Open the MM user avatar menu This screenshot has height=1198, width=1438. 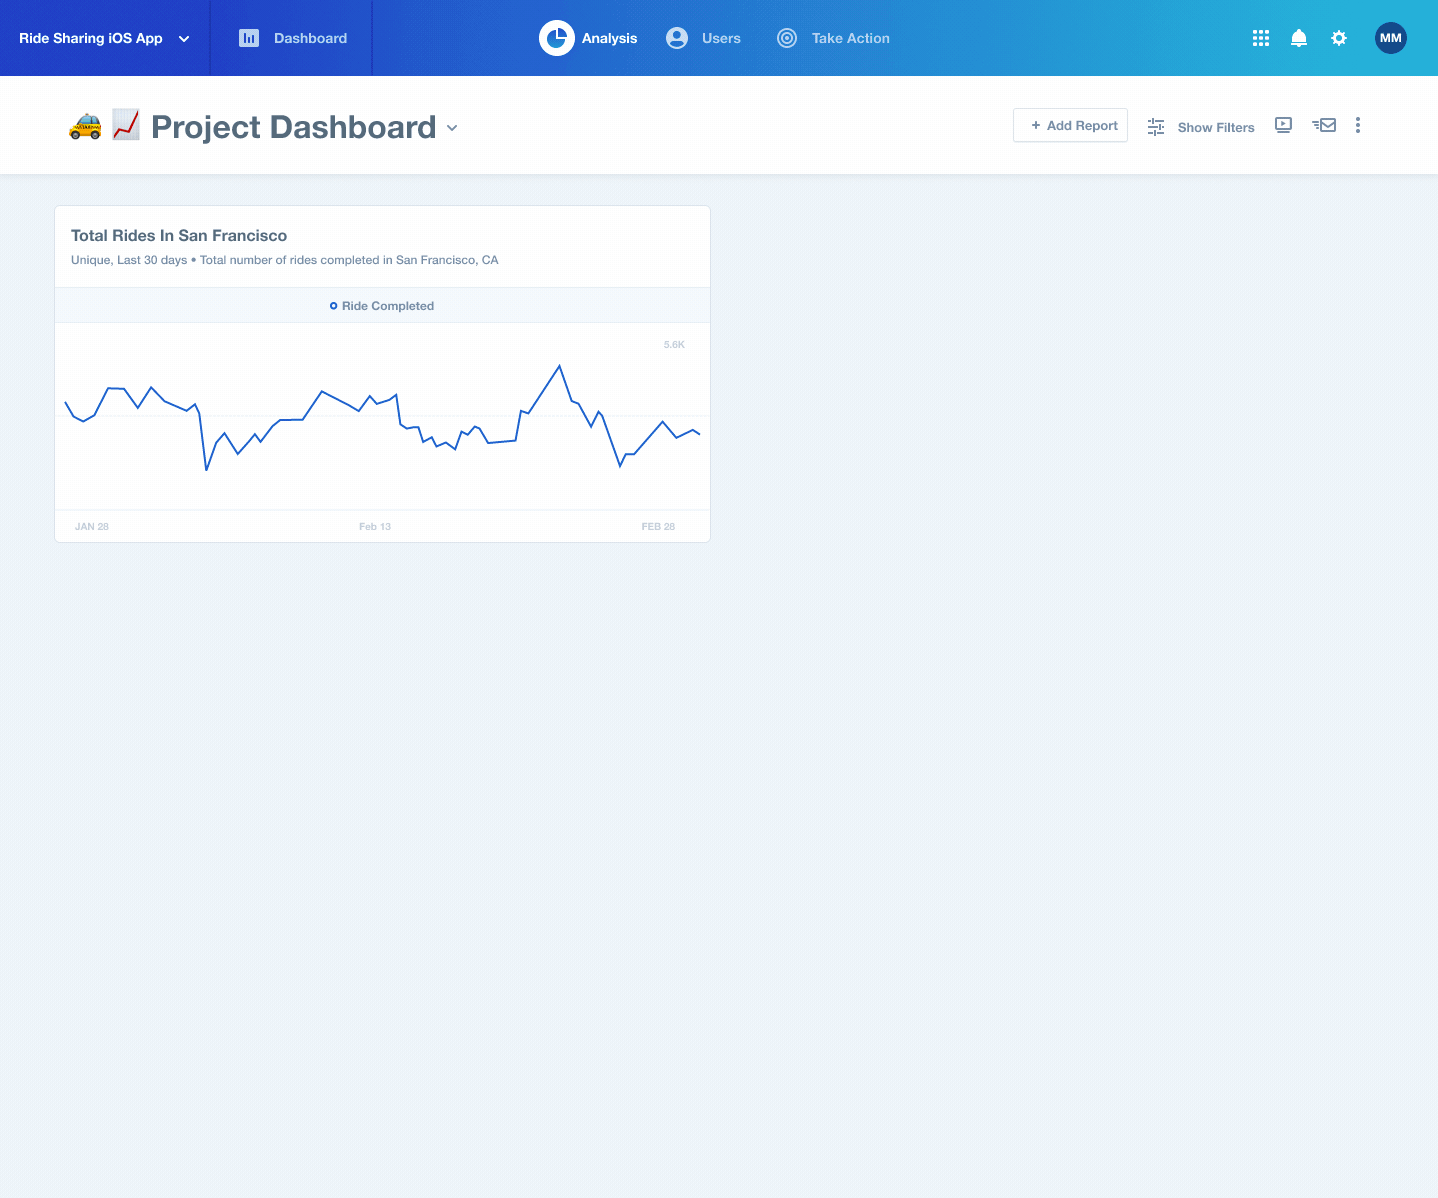[1391, 38]
